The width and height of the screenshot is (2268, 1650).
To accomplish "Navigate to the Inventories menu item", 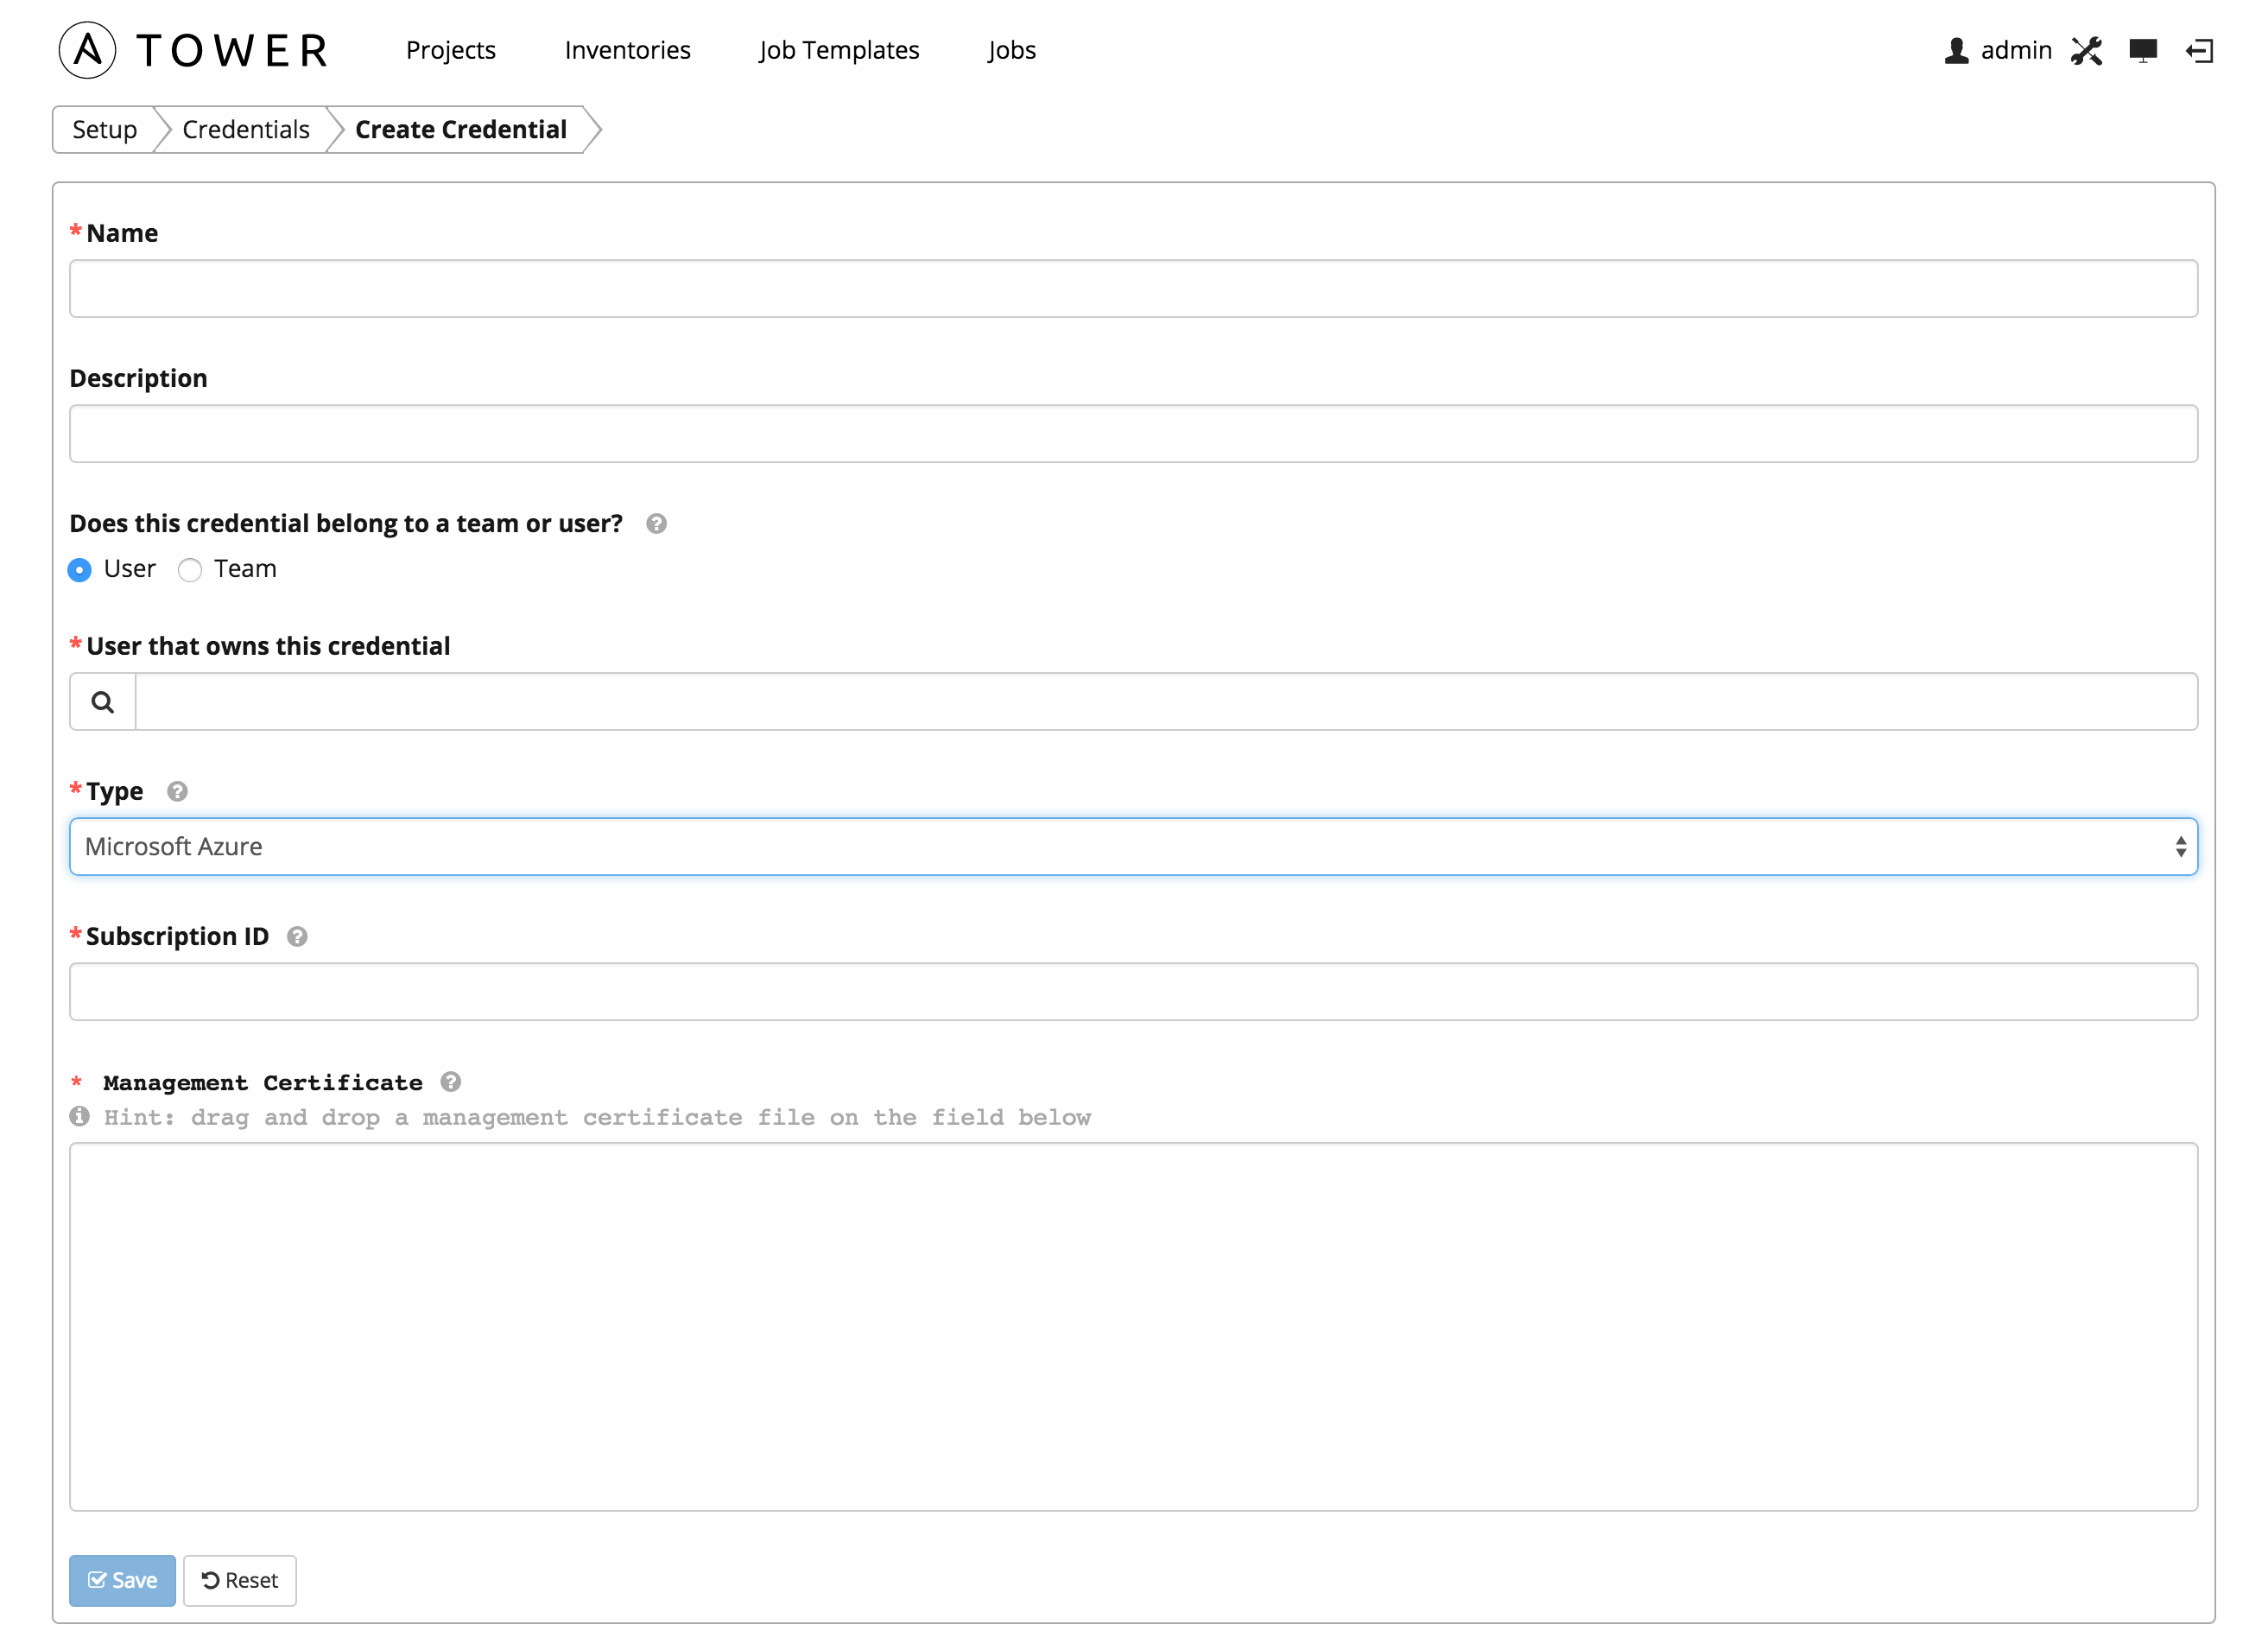I will [627, 49].
